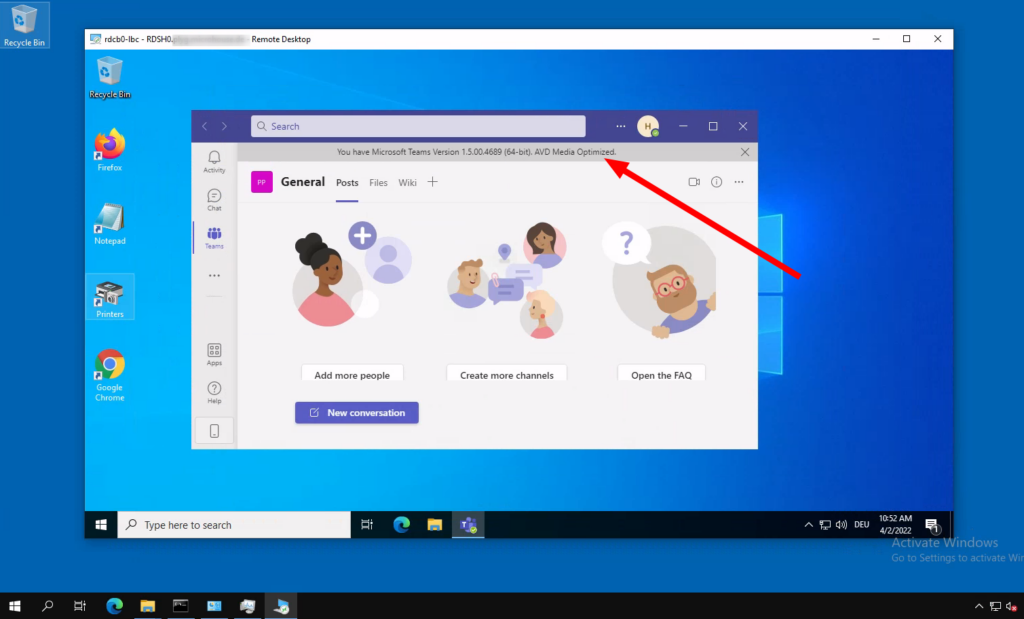
Task: Open Help in Teams sidebar
Action: pos(214,392)
